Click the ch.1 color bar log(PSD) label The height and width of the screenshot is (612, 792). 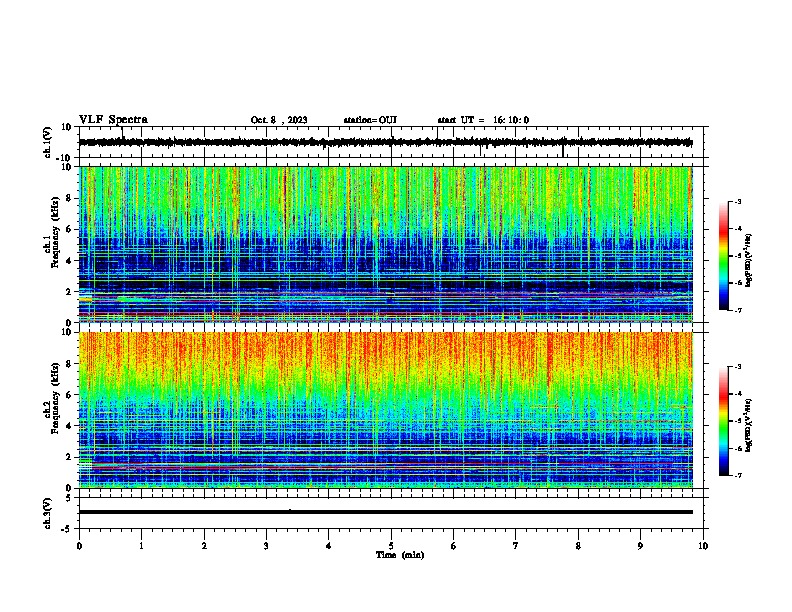point(749,260)
